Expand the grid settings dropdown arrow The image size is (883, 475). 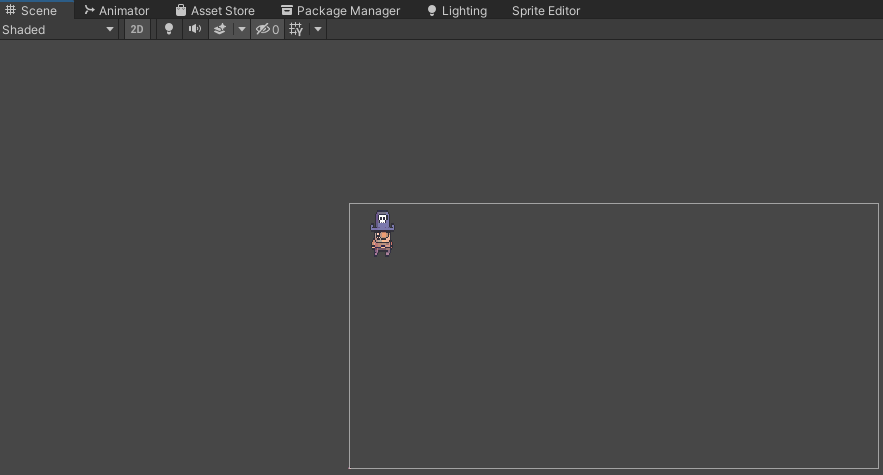coord(318,29)
